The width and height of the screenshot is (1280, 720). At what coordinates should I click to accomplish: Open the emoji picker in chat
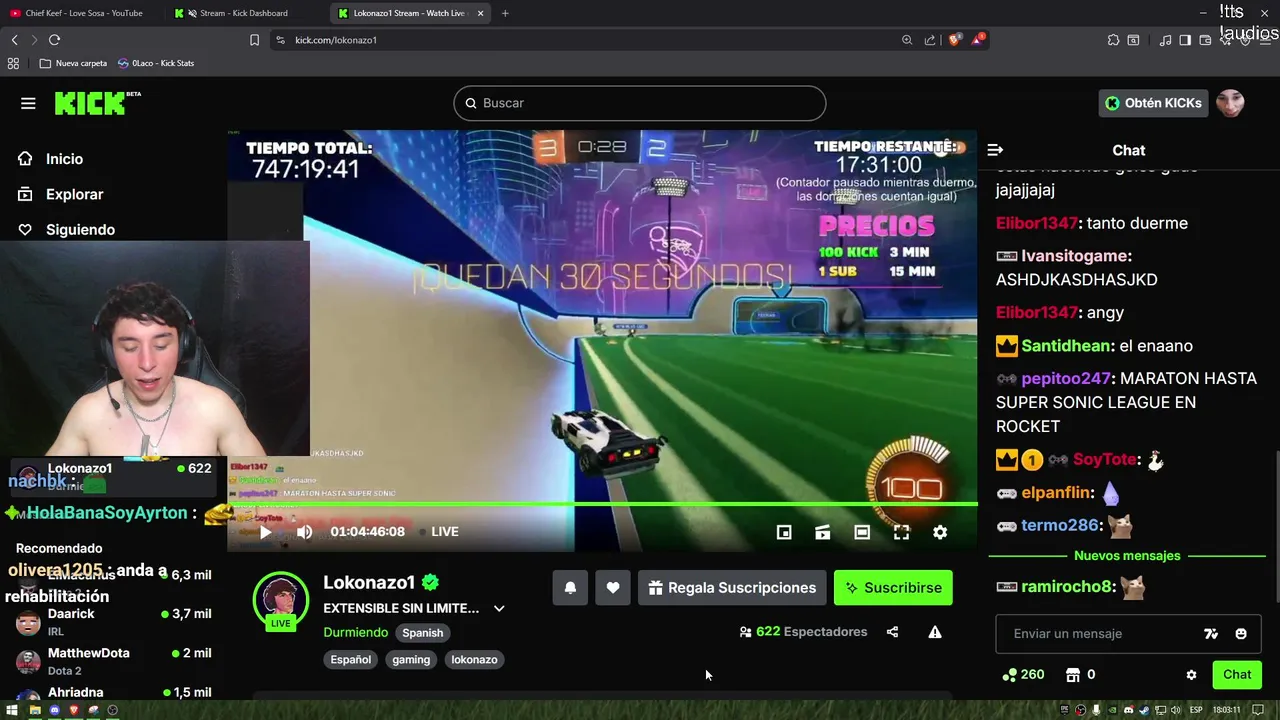click(x=1241, y=634)
